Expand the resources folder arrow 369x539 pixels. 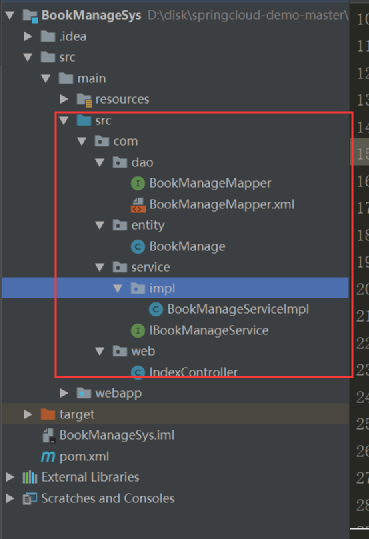(x=64, y=99)
